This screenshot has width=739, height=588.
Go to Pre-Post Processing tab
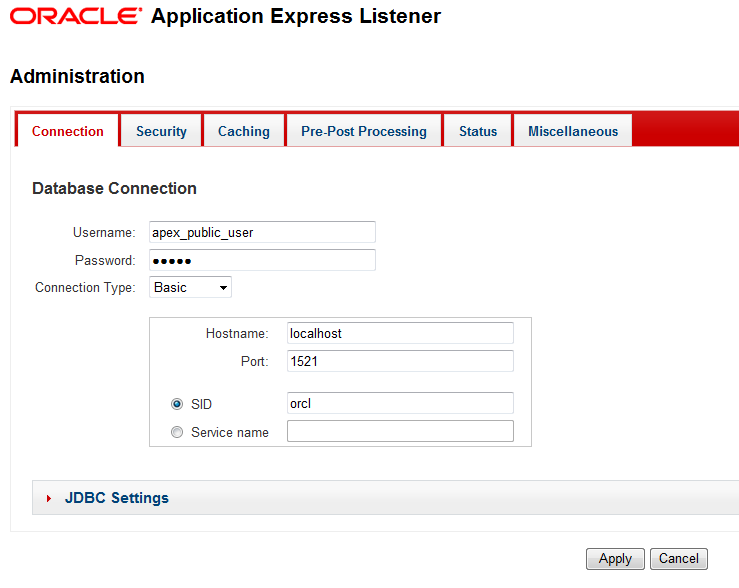tap(364, 131)
